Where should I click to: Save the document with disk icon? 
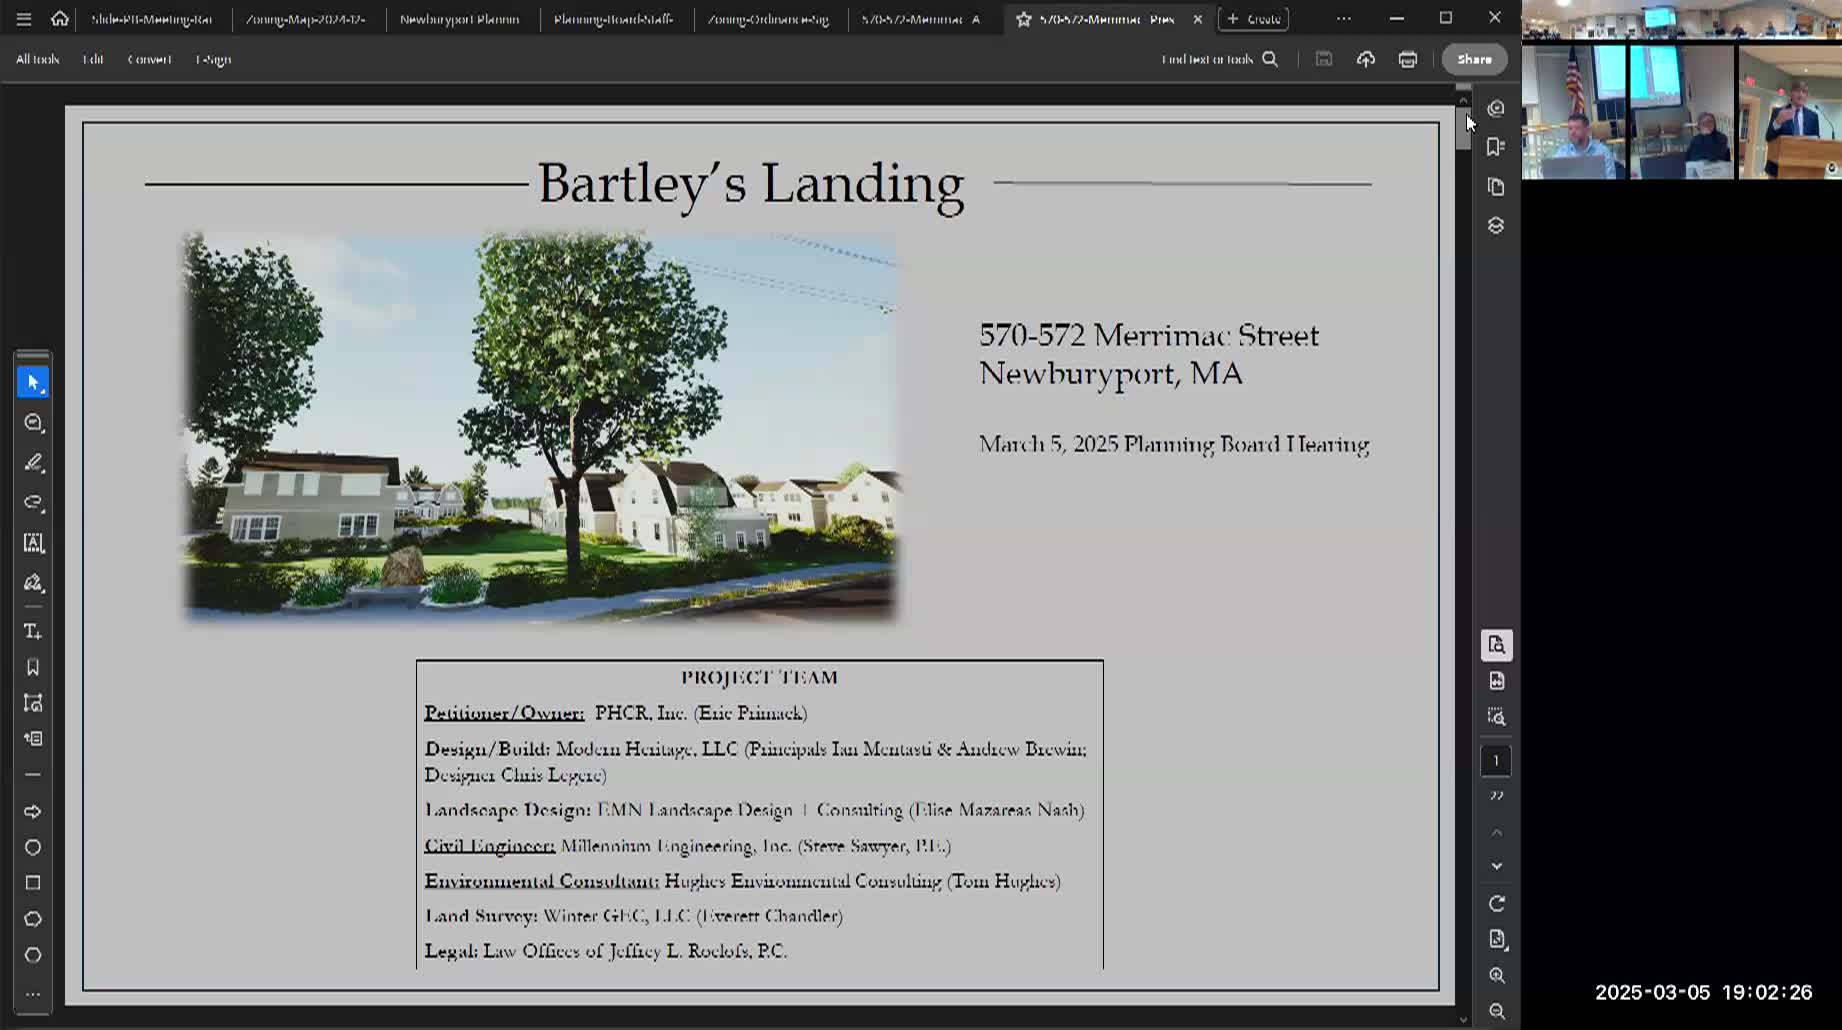(1324, 59)
